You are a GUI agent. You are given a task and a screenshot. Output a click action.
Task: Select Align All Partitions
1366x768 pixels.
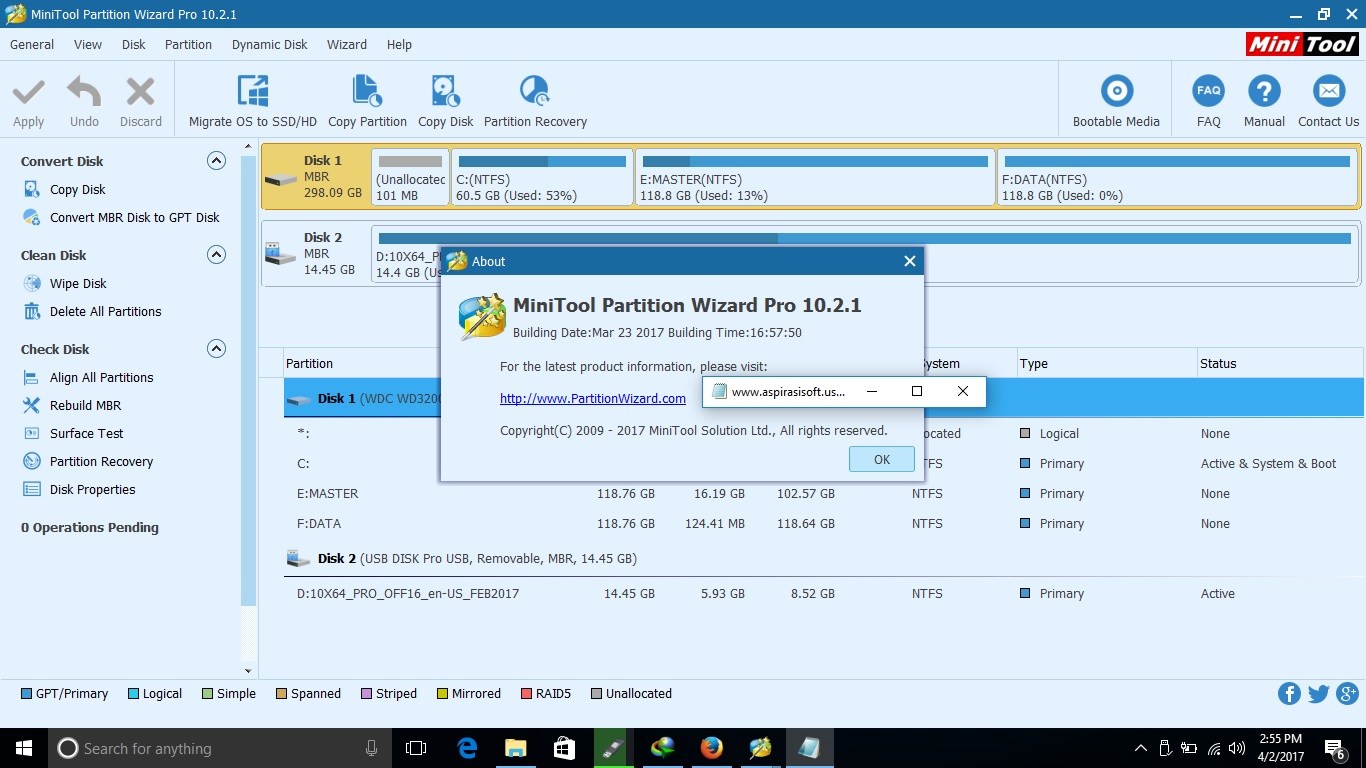pyautogui.click(x=101, y=377)
